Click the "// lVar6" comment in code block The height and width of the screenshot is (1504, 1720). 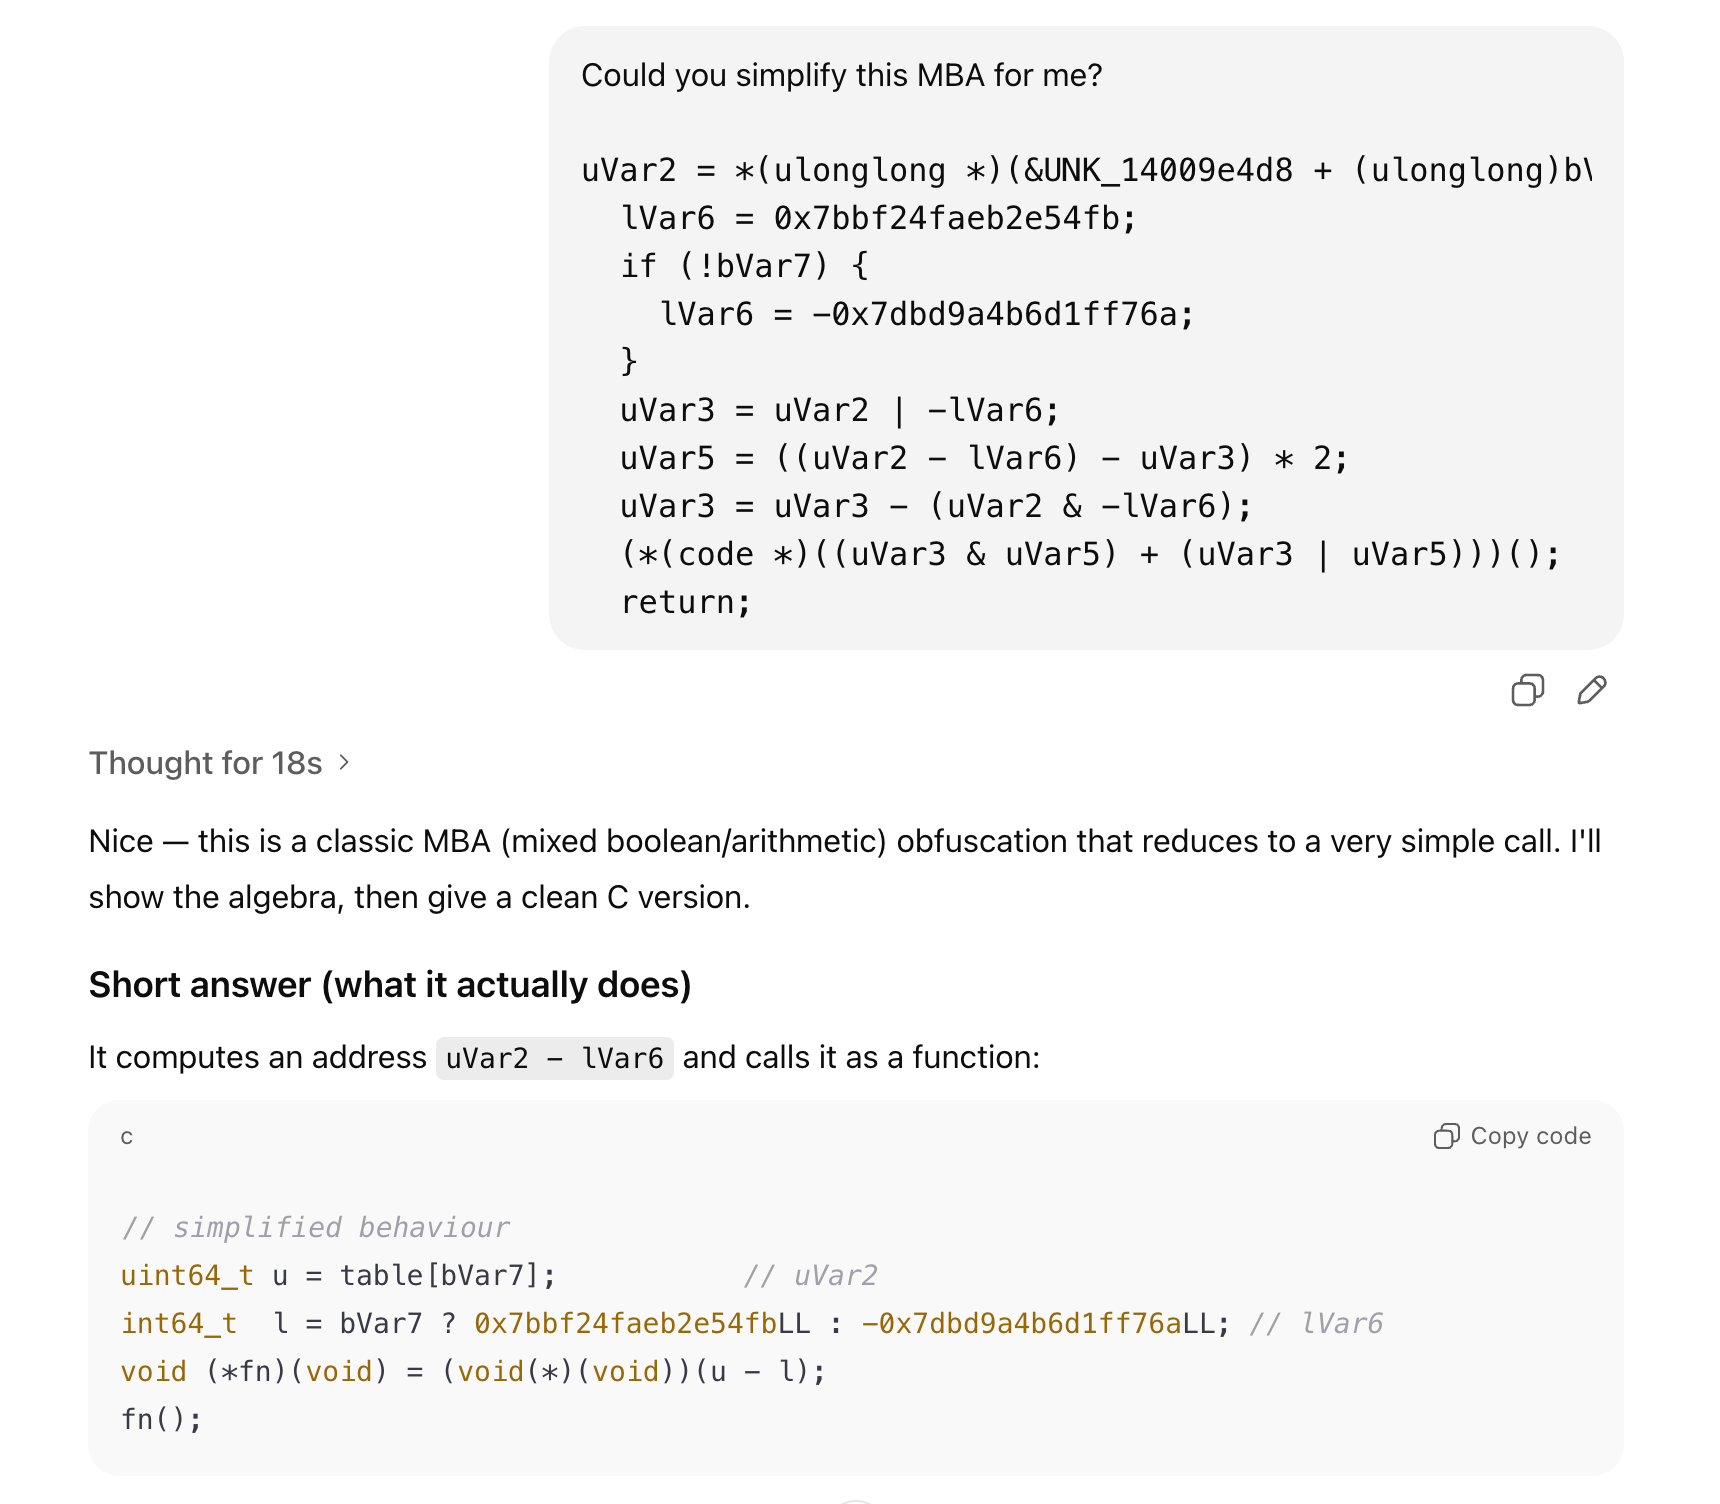coord(1316,1323)
